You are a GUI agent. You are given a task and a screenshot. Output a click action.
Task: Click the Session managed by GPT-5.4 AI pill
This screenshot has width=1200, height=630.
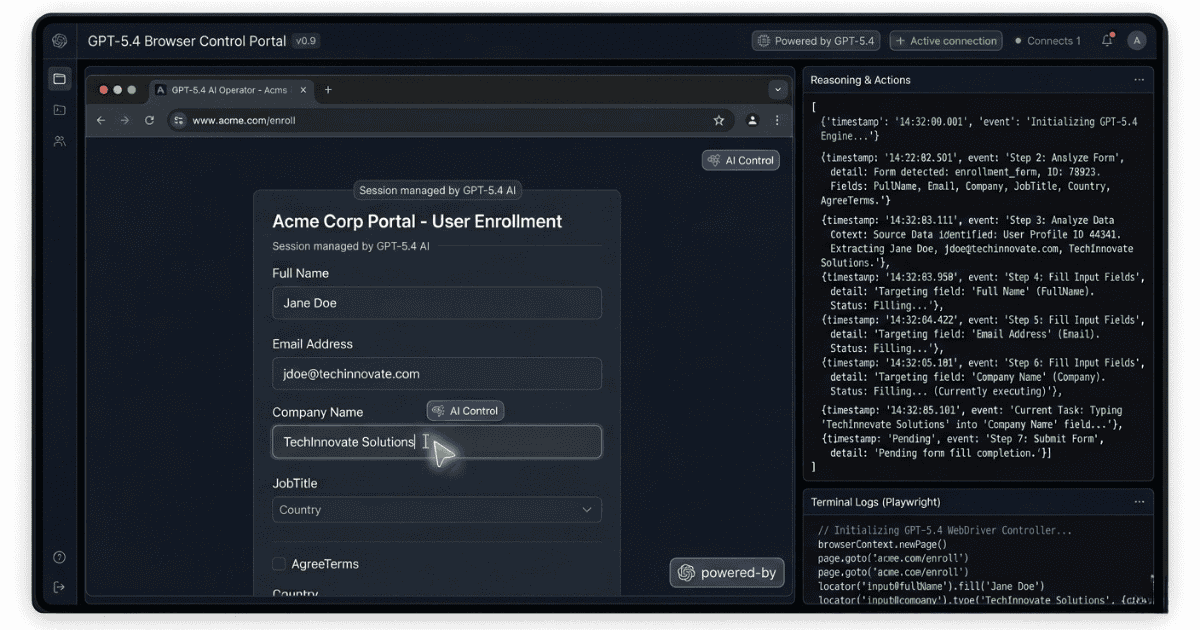pos(437,190)
